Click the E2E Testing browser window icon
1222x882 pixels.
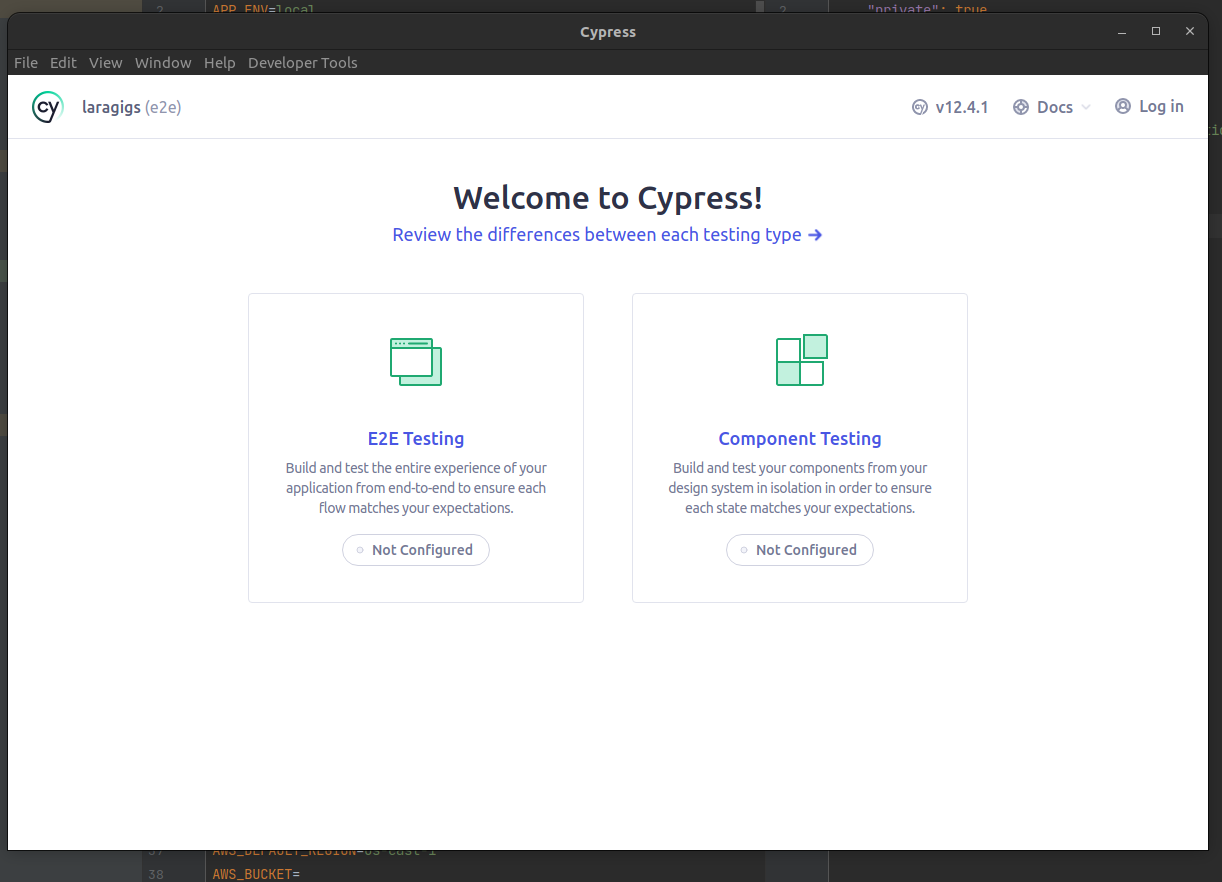pos(416,361)
